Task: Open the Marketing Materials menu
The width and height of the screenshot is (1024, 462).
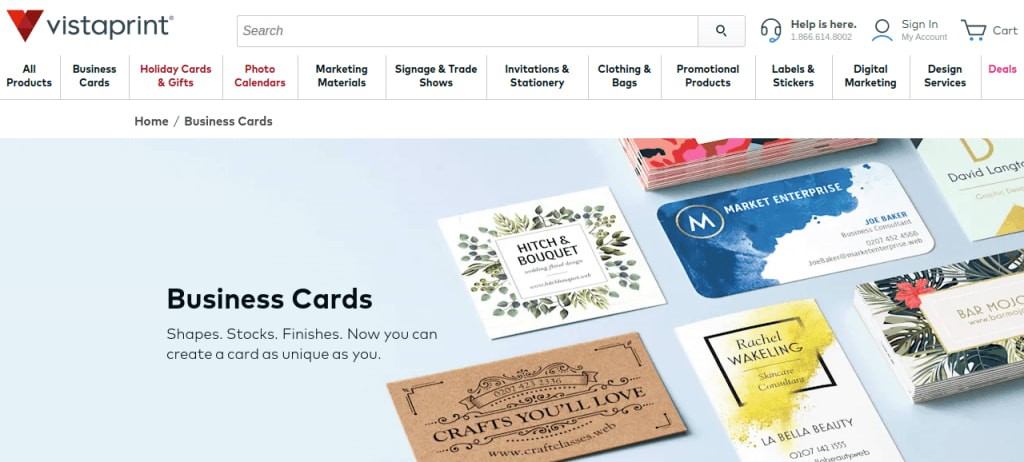Action: (x=342, y=76)
